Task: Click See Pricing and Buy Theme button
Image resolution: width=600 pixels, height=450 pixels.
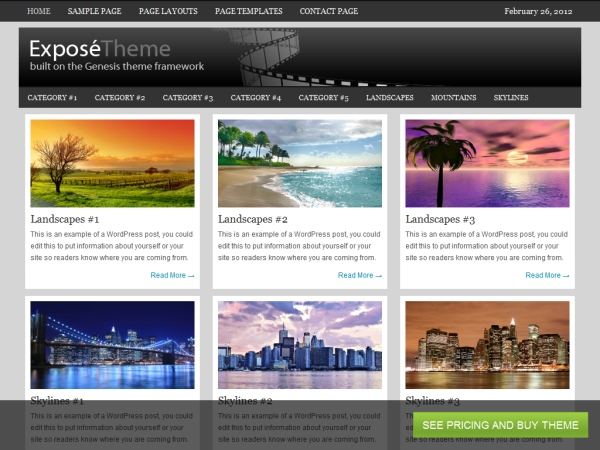Action: click(x=501, y=425)
